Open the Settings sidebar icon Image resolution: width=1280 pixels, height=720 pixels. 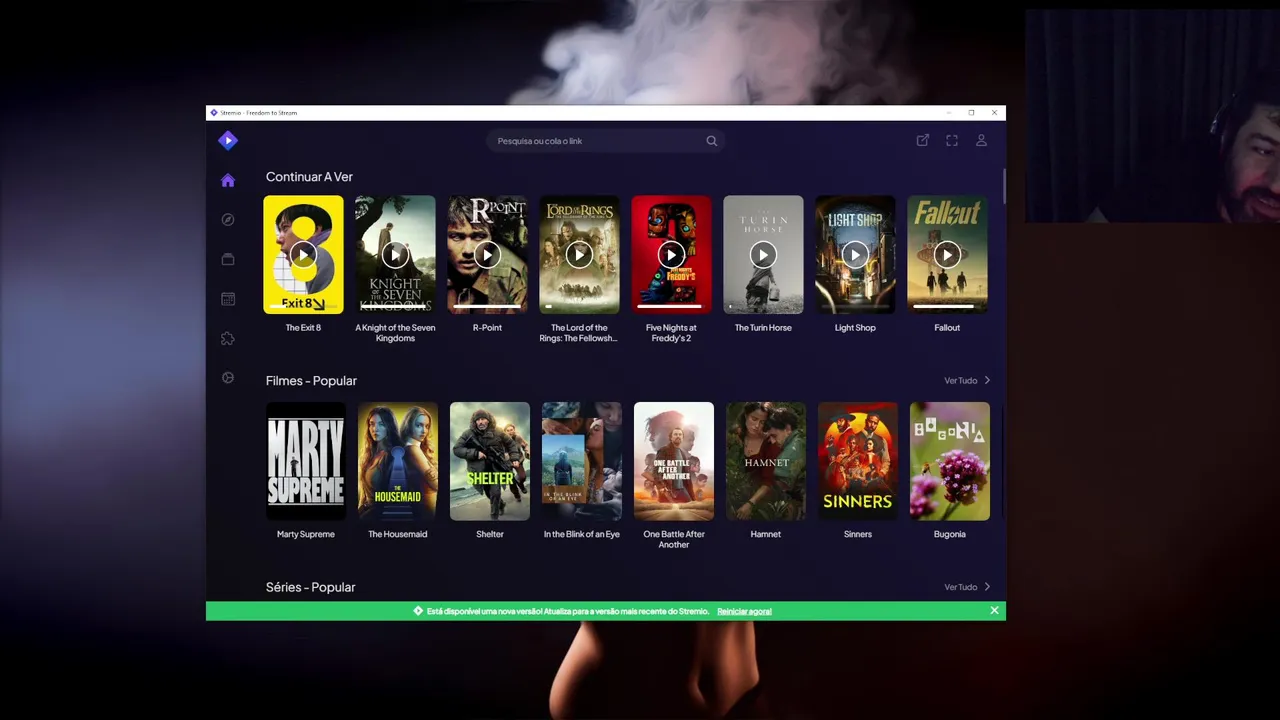(228, 378)
